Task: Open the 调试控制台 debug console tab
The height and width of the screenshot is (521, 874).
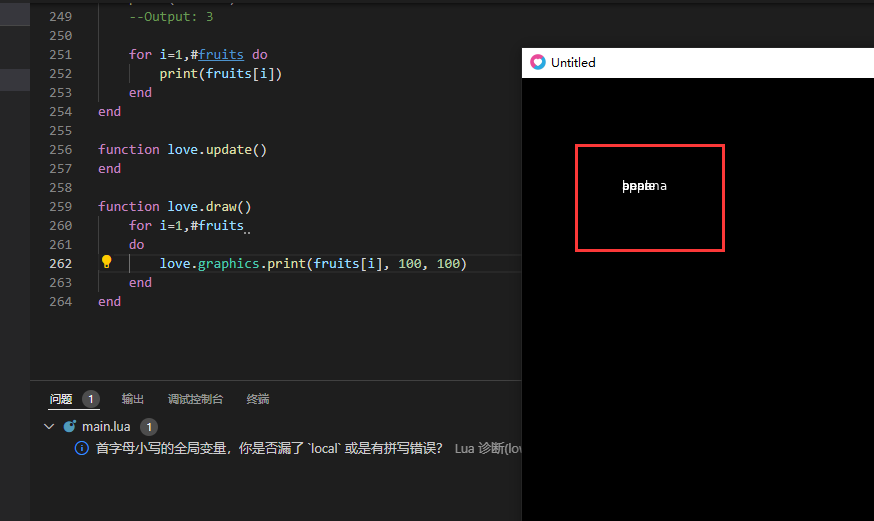Action: click(x=195, y=399)
